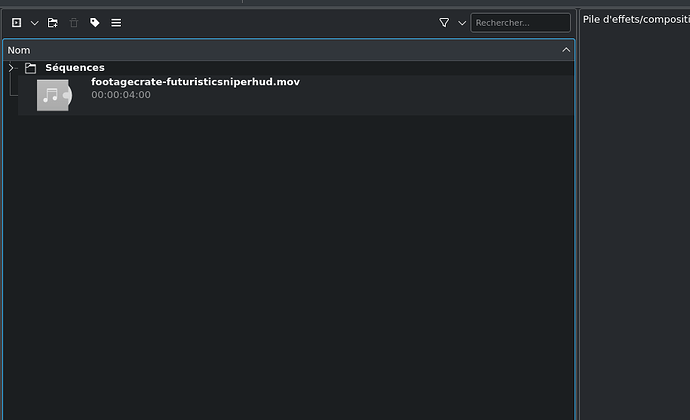690x420 pixels.
Task: Open the Add Clip dropdown arrow
Action: point(34,23)
